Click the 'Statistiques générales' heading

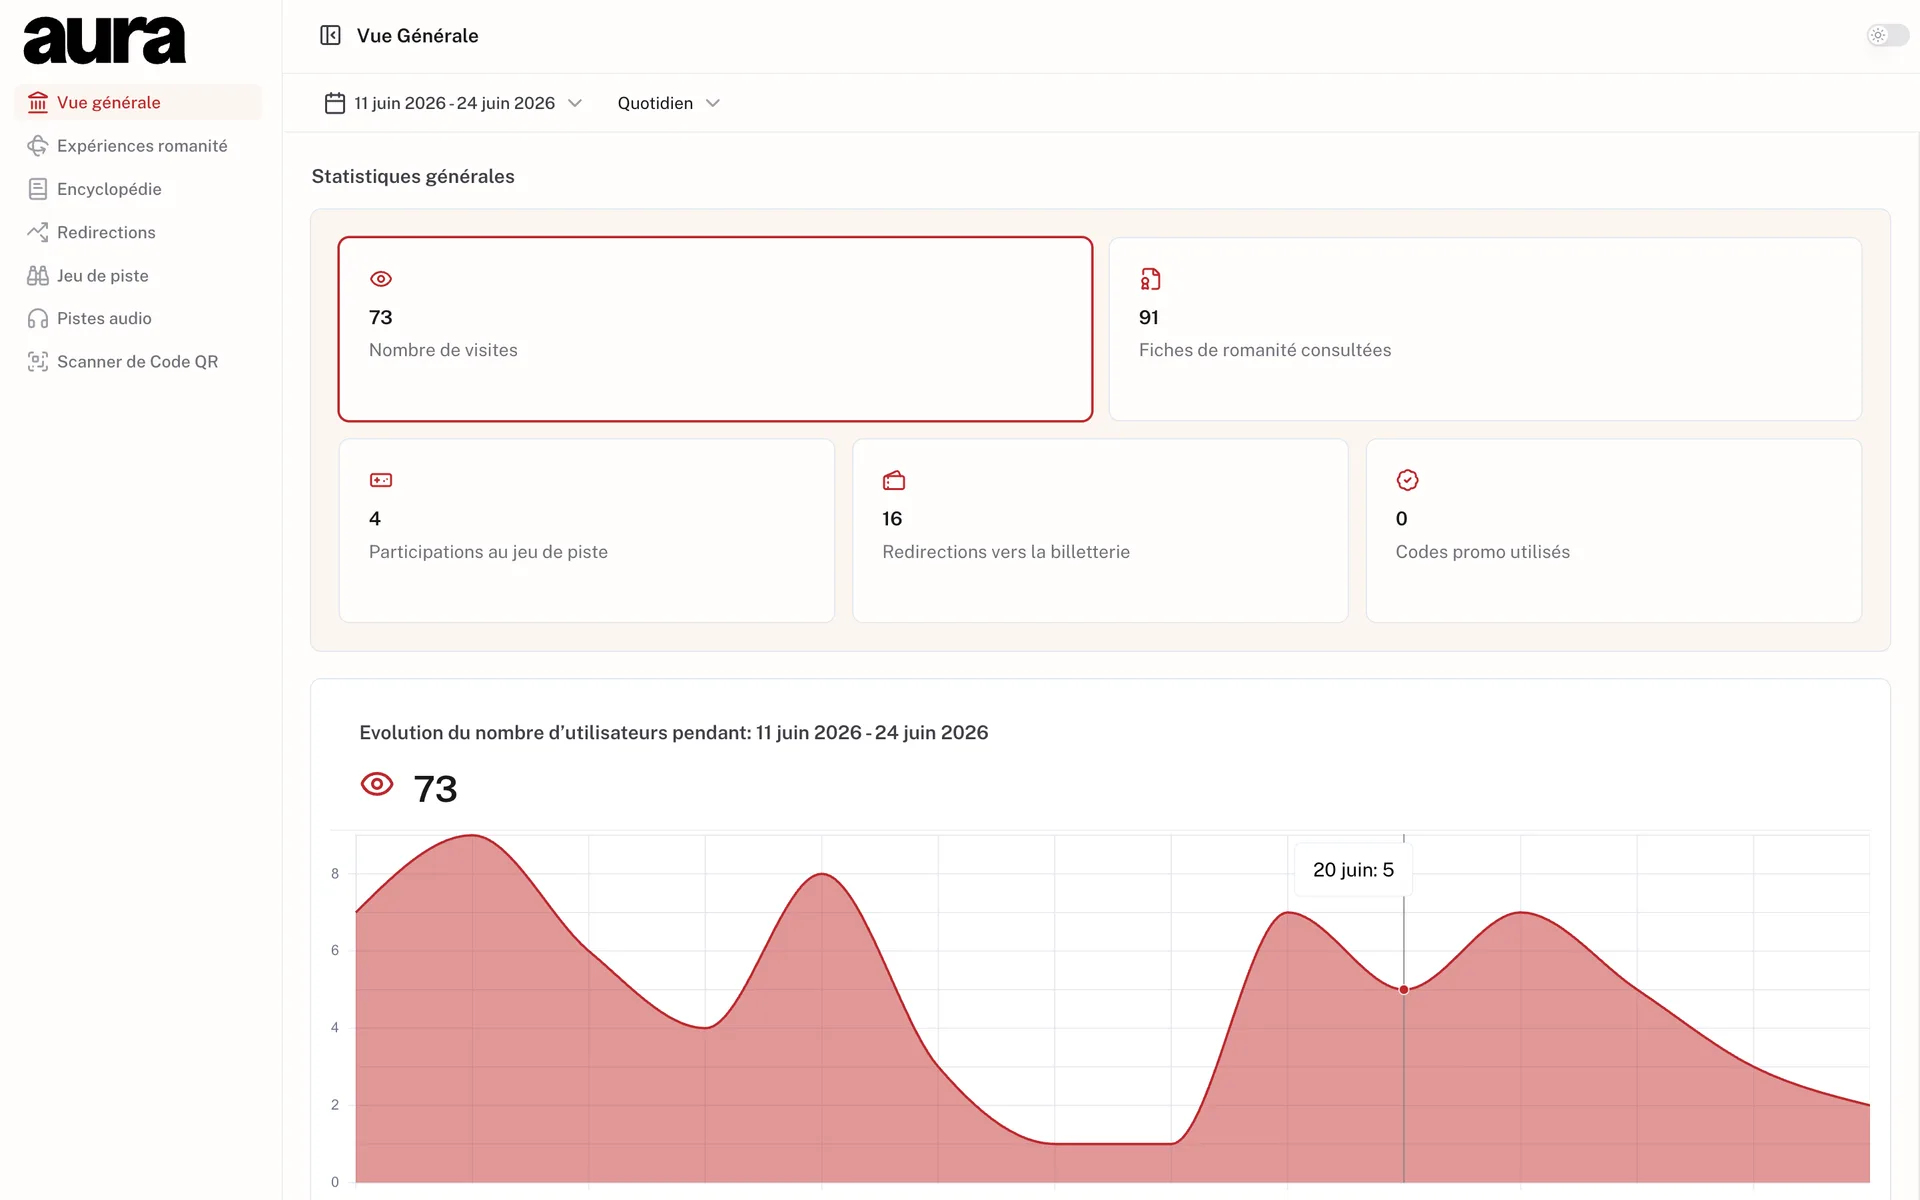pos(413,177)
